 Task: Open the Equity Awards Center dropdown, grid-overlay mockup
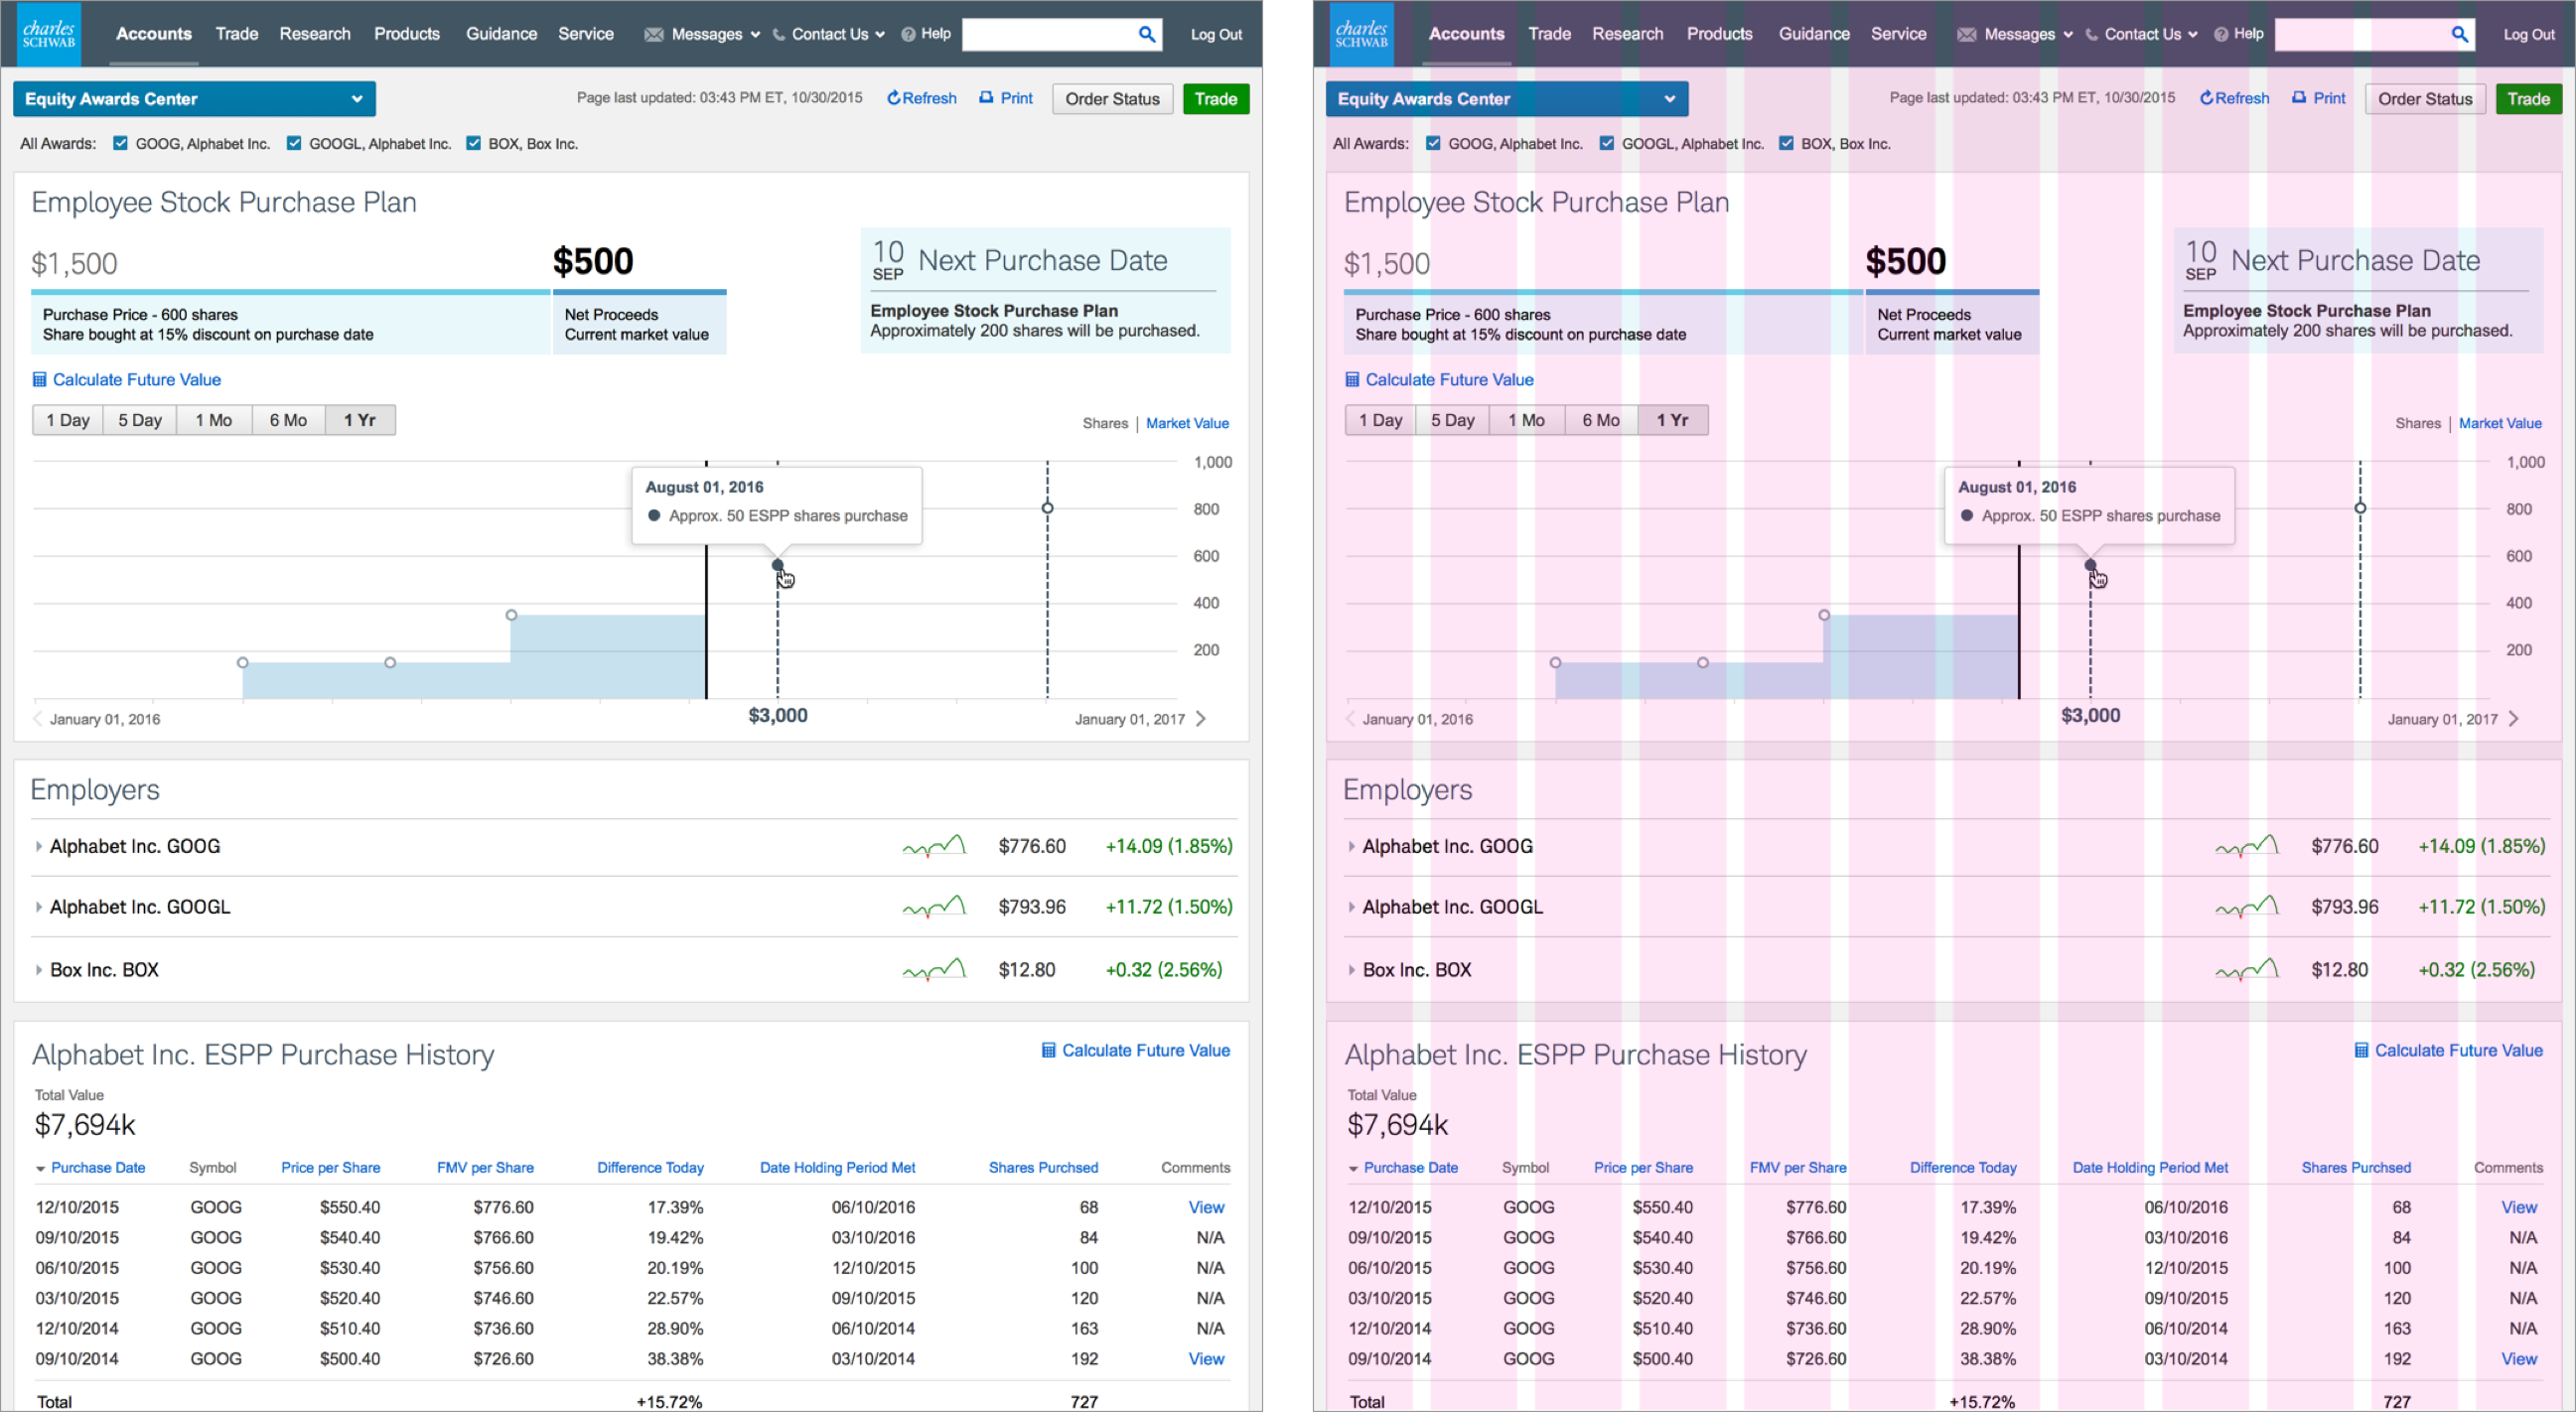1507,99
